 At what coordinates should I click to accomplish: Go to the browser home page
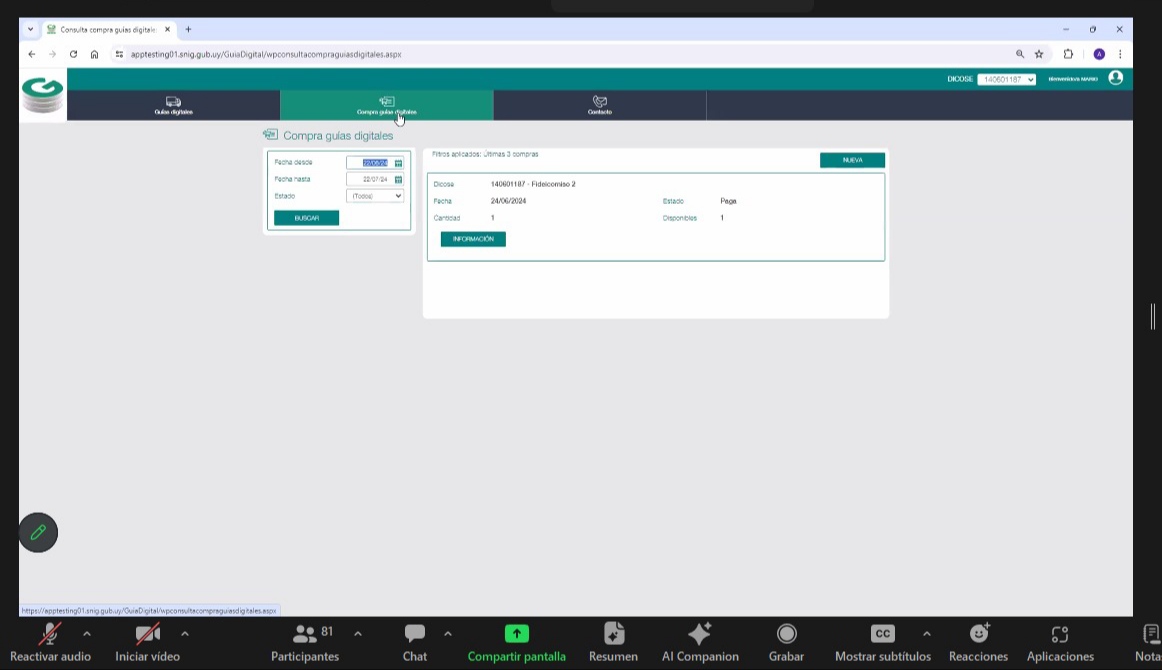94,54
